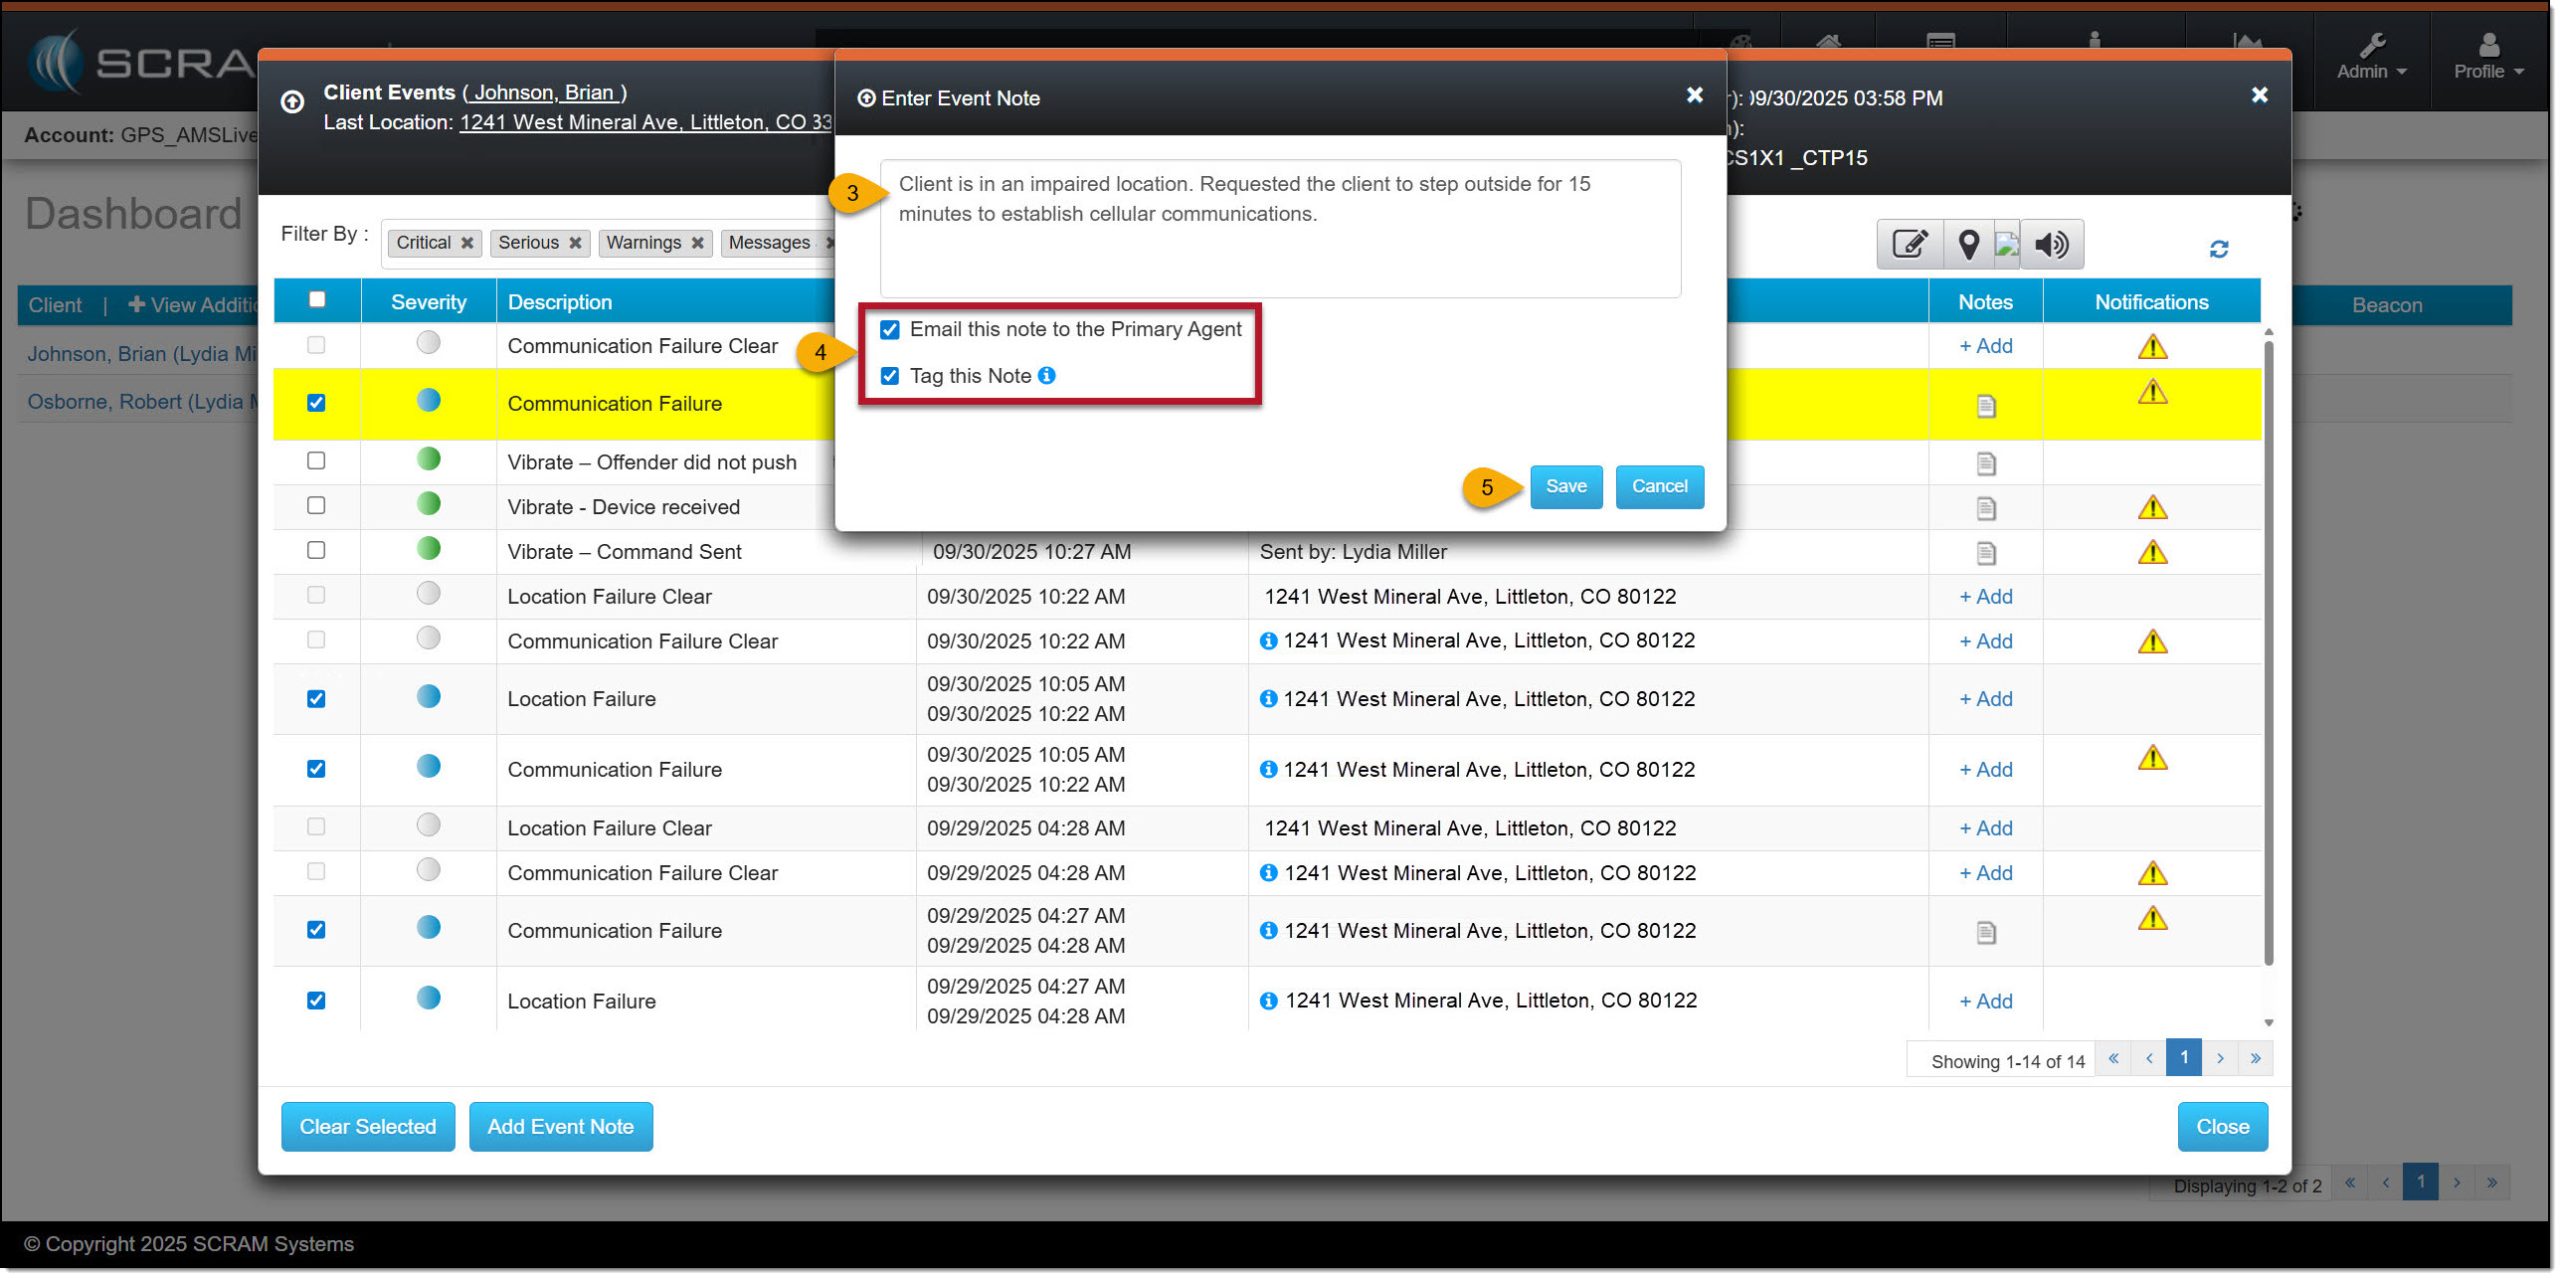Check the Vibrate Device received row checkbox
Screen dimensions: 2560x1278
pos(316,506)
